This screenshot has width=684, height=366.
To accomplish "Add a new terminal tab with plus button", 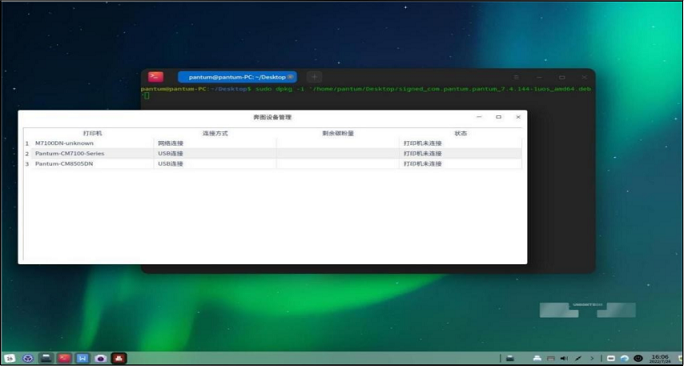I will [314, 77].
